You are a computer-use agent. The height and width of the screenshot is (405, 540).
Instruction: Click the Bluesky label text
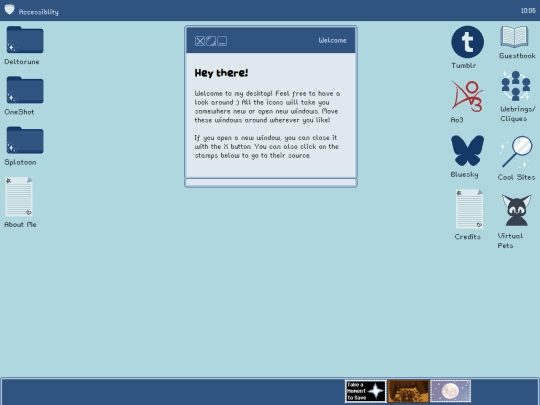click(x=464, y=175)
